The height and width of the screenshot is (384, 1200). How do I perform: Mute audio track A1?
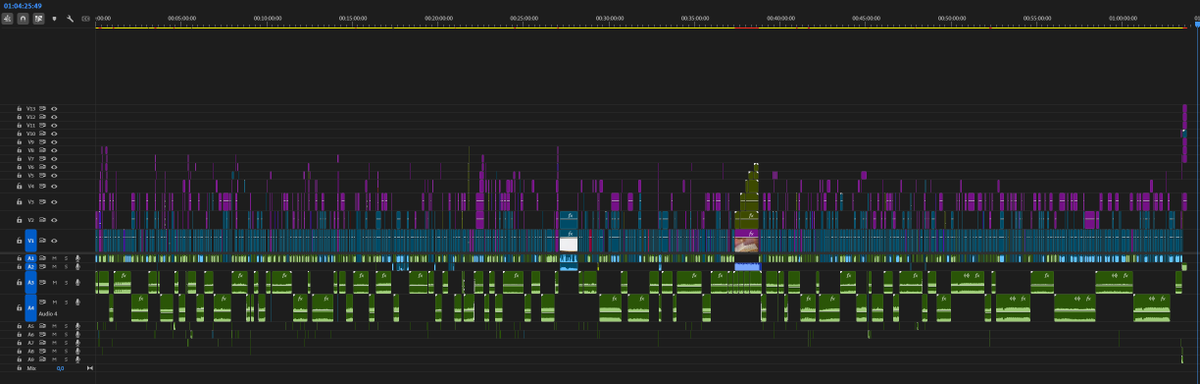tap(54, 258)
